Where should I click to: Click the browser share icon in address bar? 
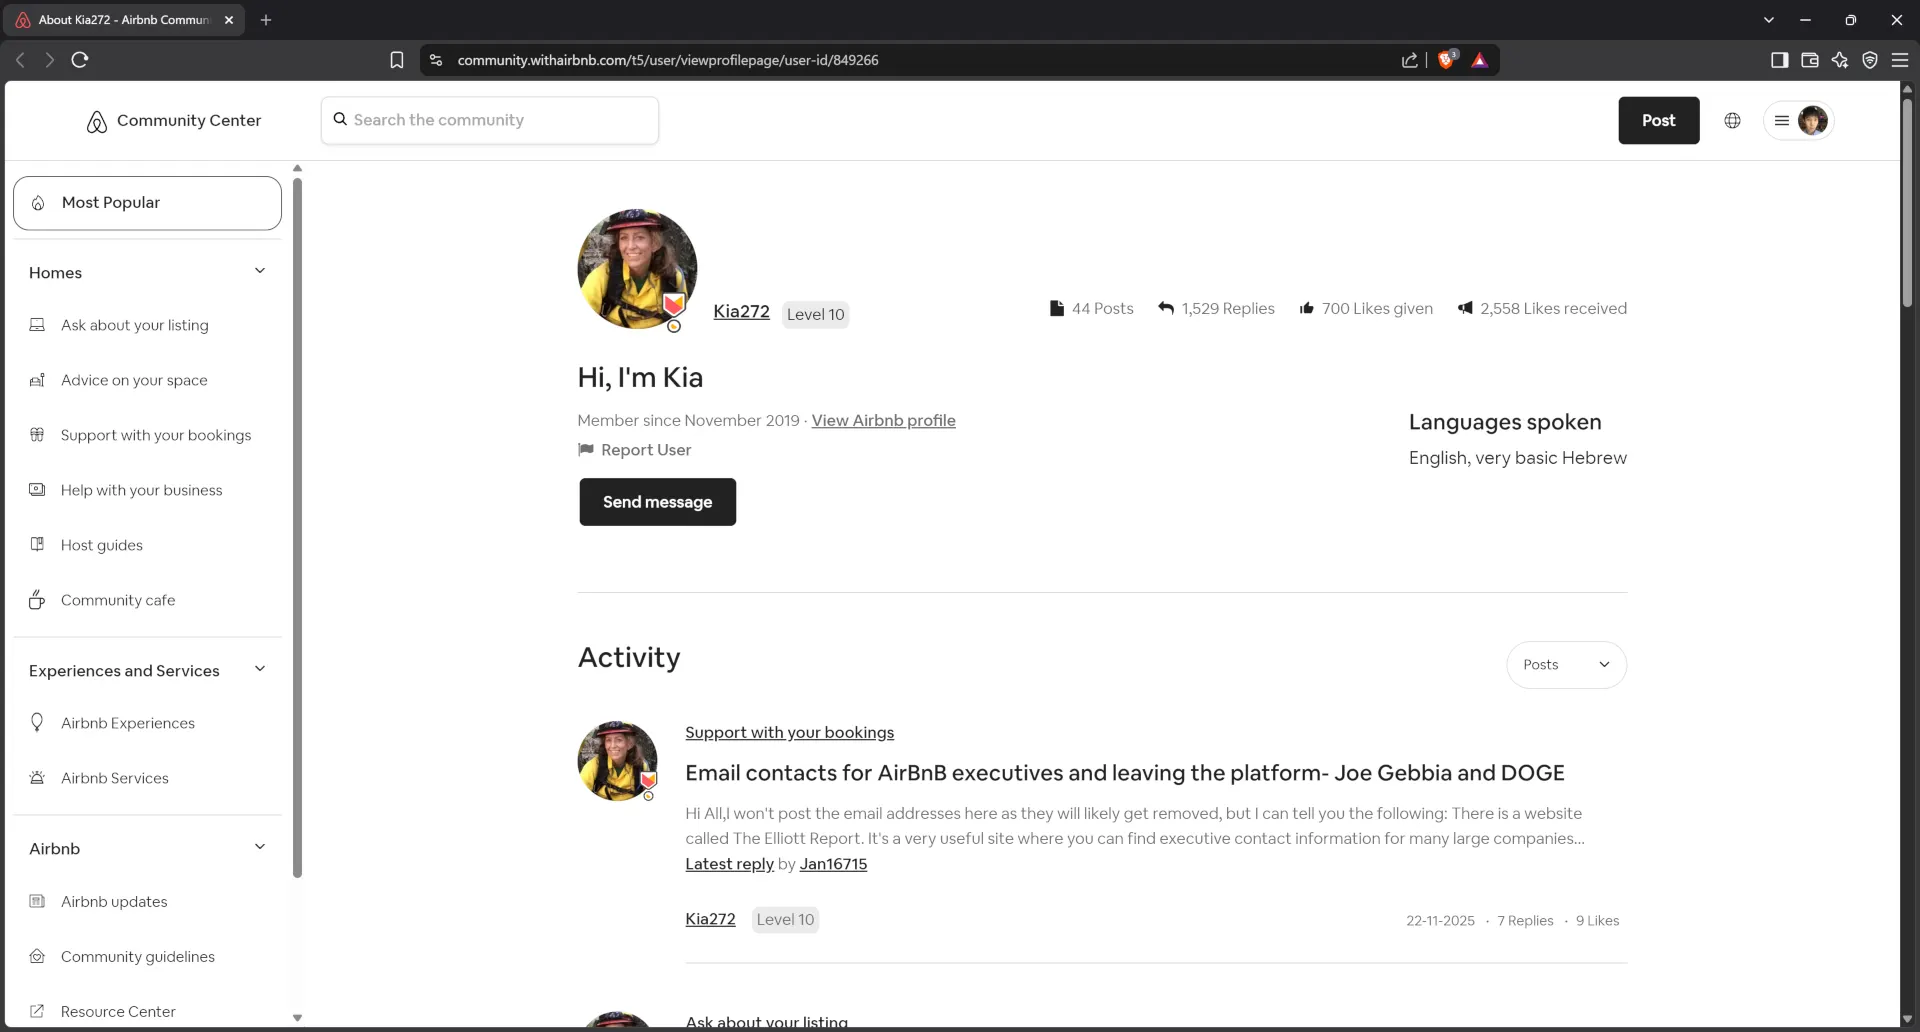(1410, 60)
